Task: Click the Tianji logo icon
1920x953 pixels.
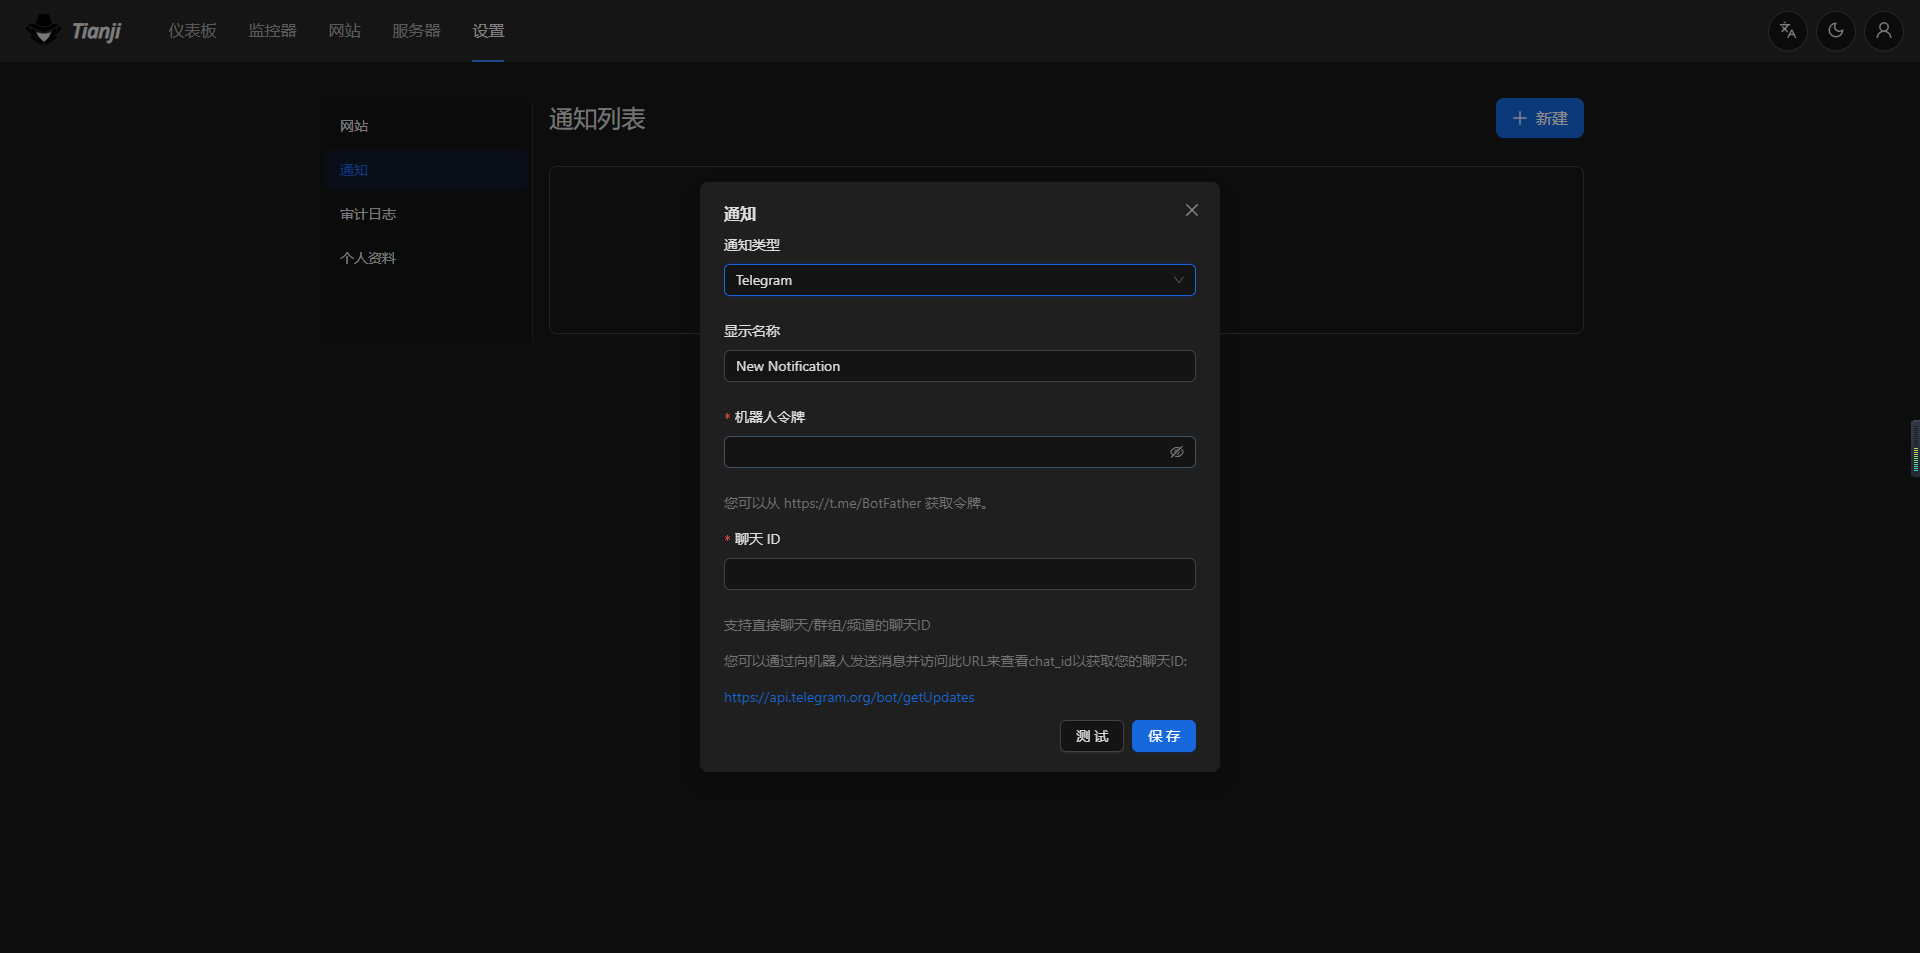Action: [43, 30]
